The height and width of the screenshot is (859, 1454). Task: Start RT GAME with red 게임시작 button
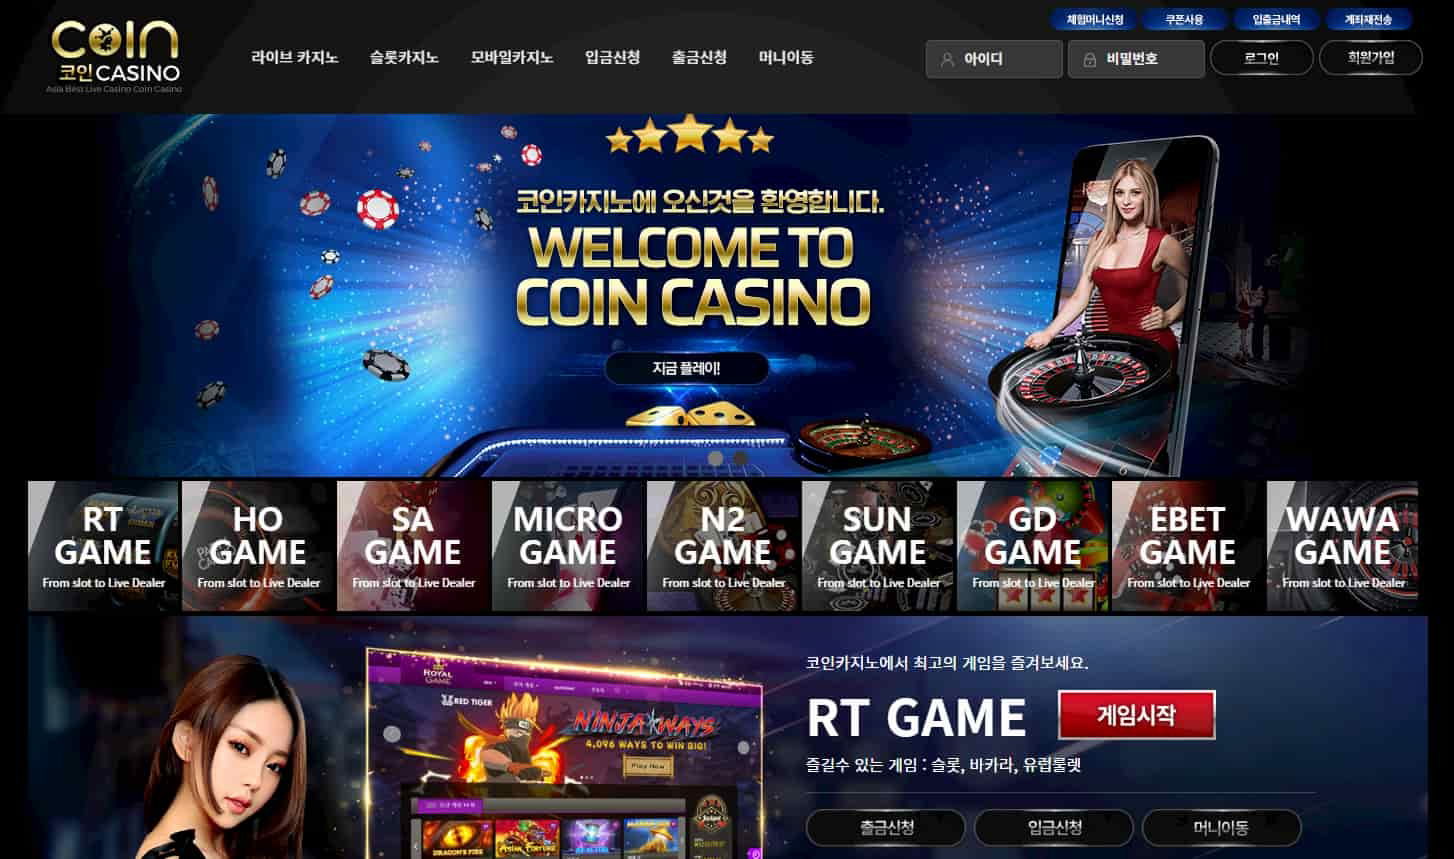pyautogui.click(x=1136, y=715)
